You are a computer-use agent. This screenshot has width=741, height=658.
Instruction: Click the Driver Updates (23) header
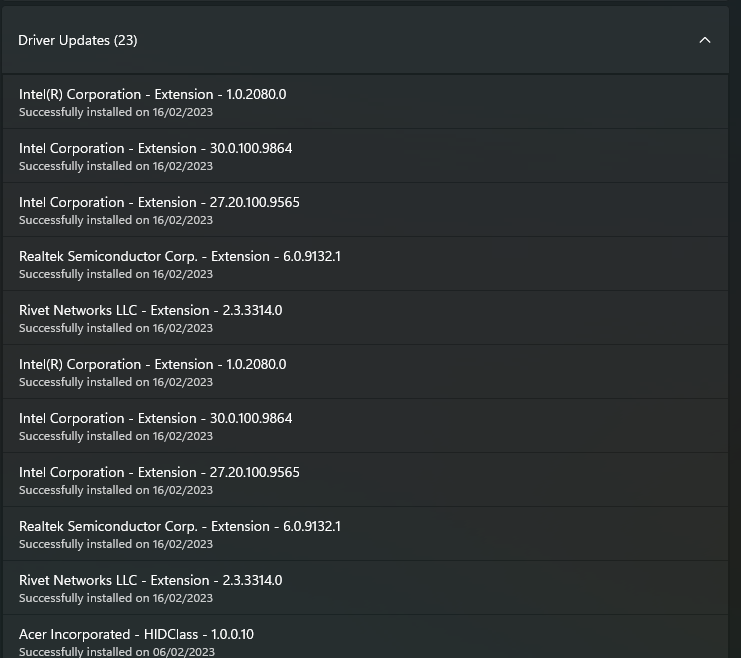coord(365,40)
